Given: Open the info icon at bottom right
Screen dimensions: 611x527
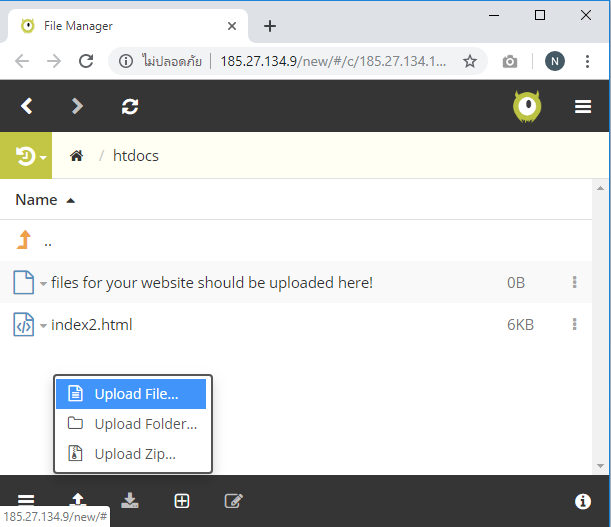Looking at the screenshot, I should [x=583, y=501].
